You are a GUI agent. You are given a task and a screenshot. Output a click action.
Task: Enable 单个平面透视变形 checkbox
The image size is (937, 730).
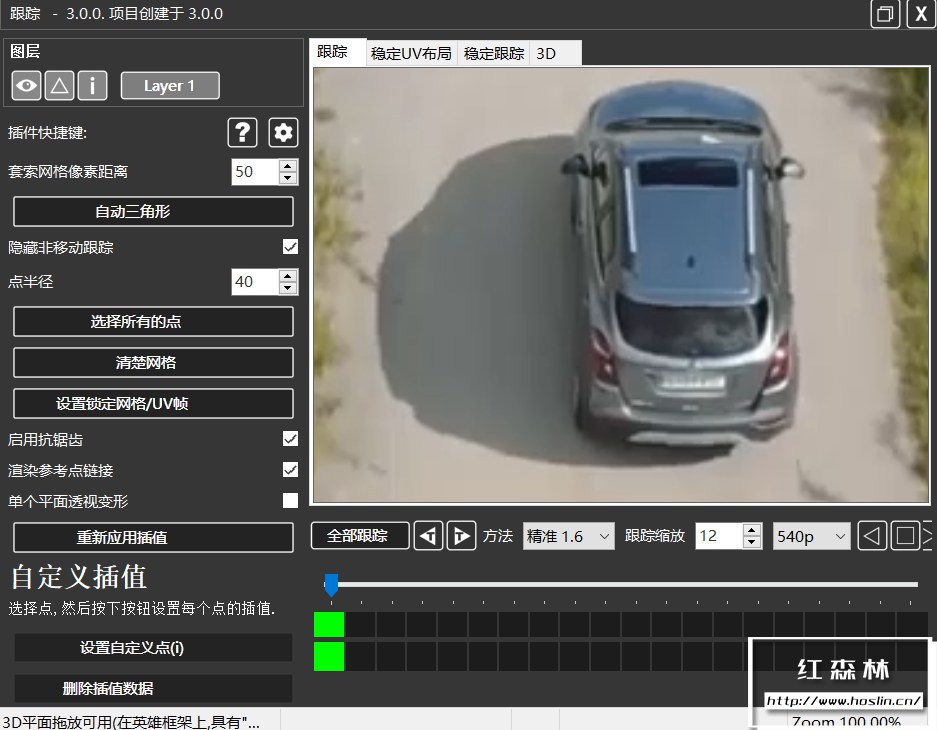[x=290, y=500]
